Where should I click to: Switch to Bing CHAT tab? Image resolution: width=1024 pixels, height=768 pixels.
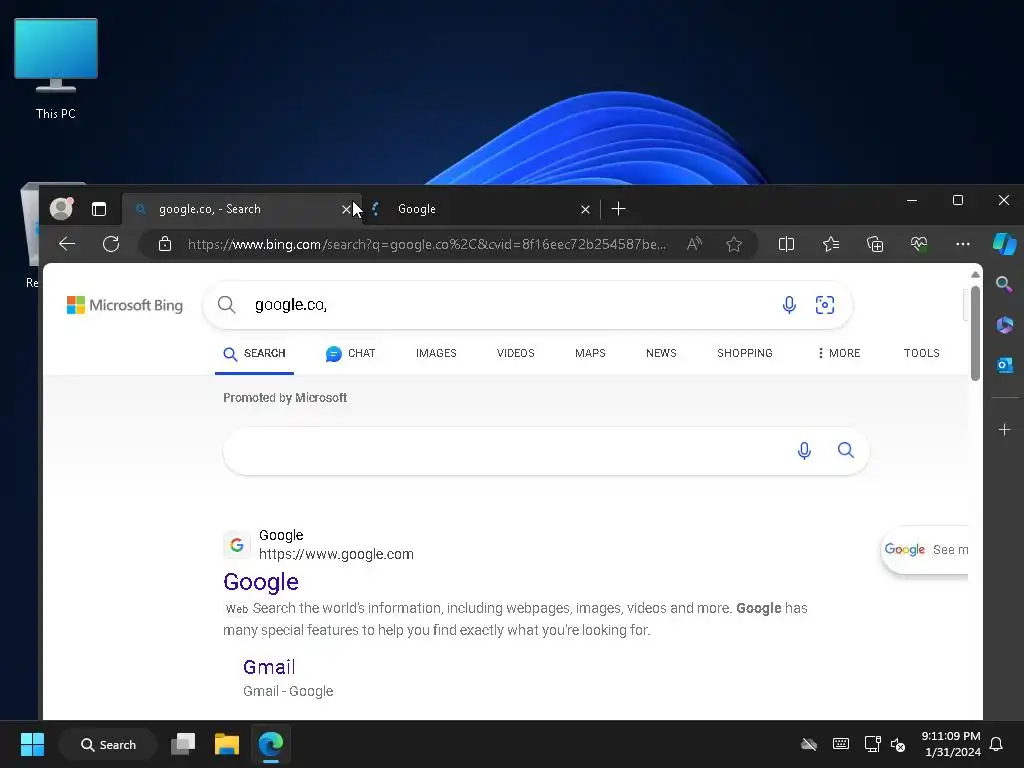pos(351,353)
